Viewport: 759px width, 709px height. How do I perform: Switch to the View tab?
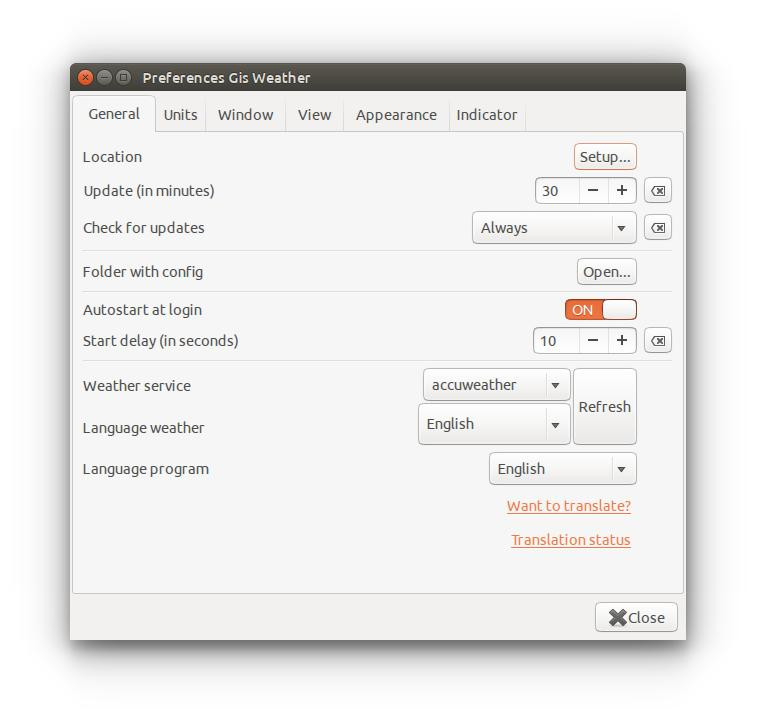point(315,115)
